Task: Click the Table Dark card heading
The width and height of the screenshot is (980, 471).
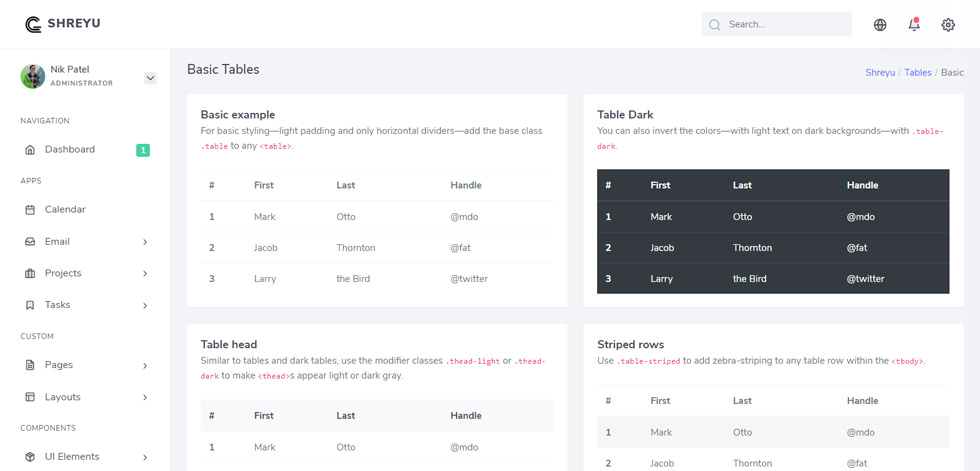Action: (x=625, y=114)
